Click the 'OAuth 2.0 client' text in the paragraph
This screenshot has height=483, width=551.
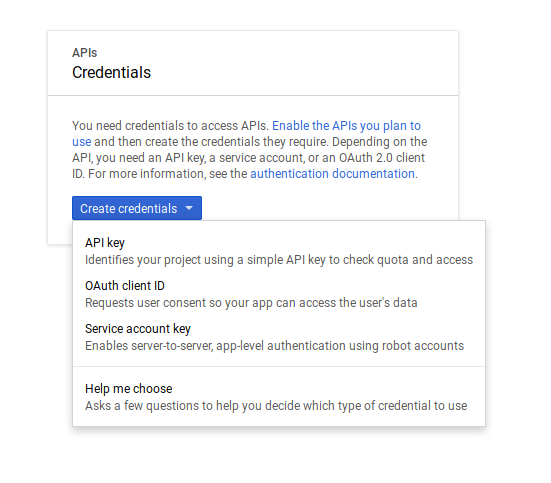click(x=382, y=157)
